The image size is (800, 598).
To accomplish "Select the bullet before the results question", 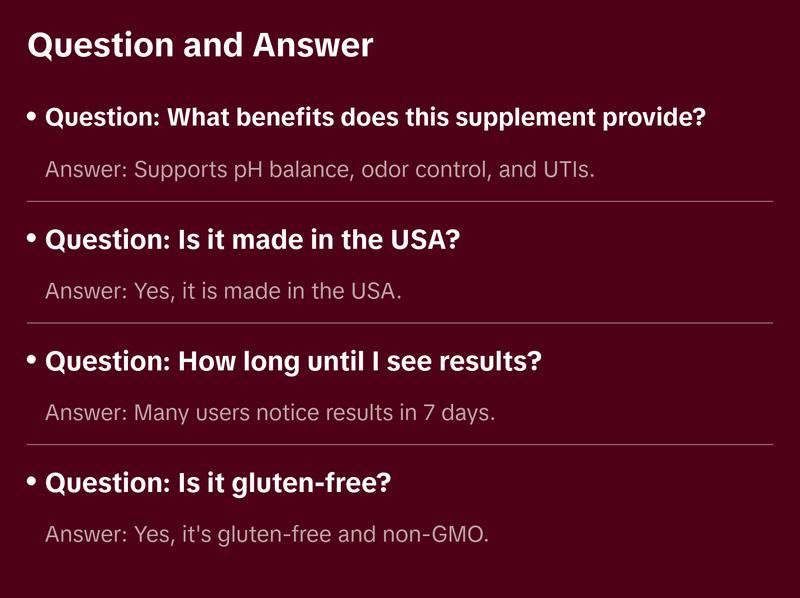I will click(x=32, y=360).
